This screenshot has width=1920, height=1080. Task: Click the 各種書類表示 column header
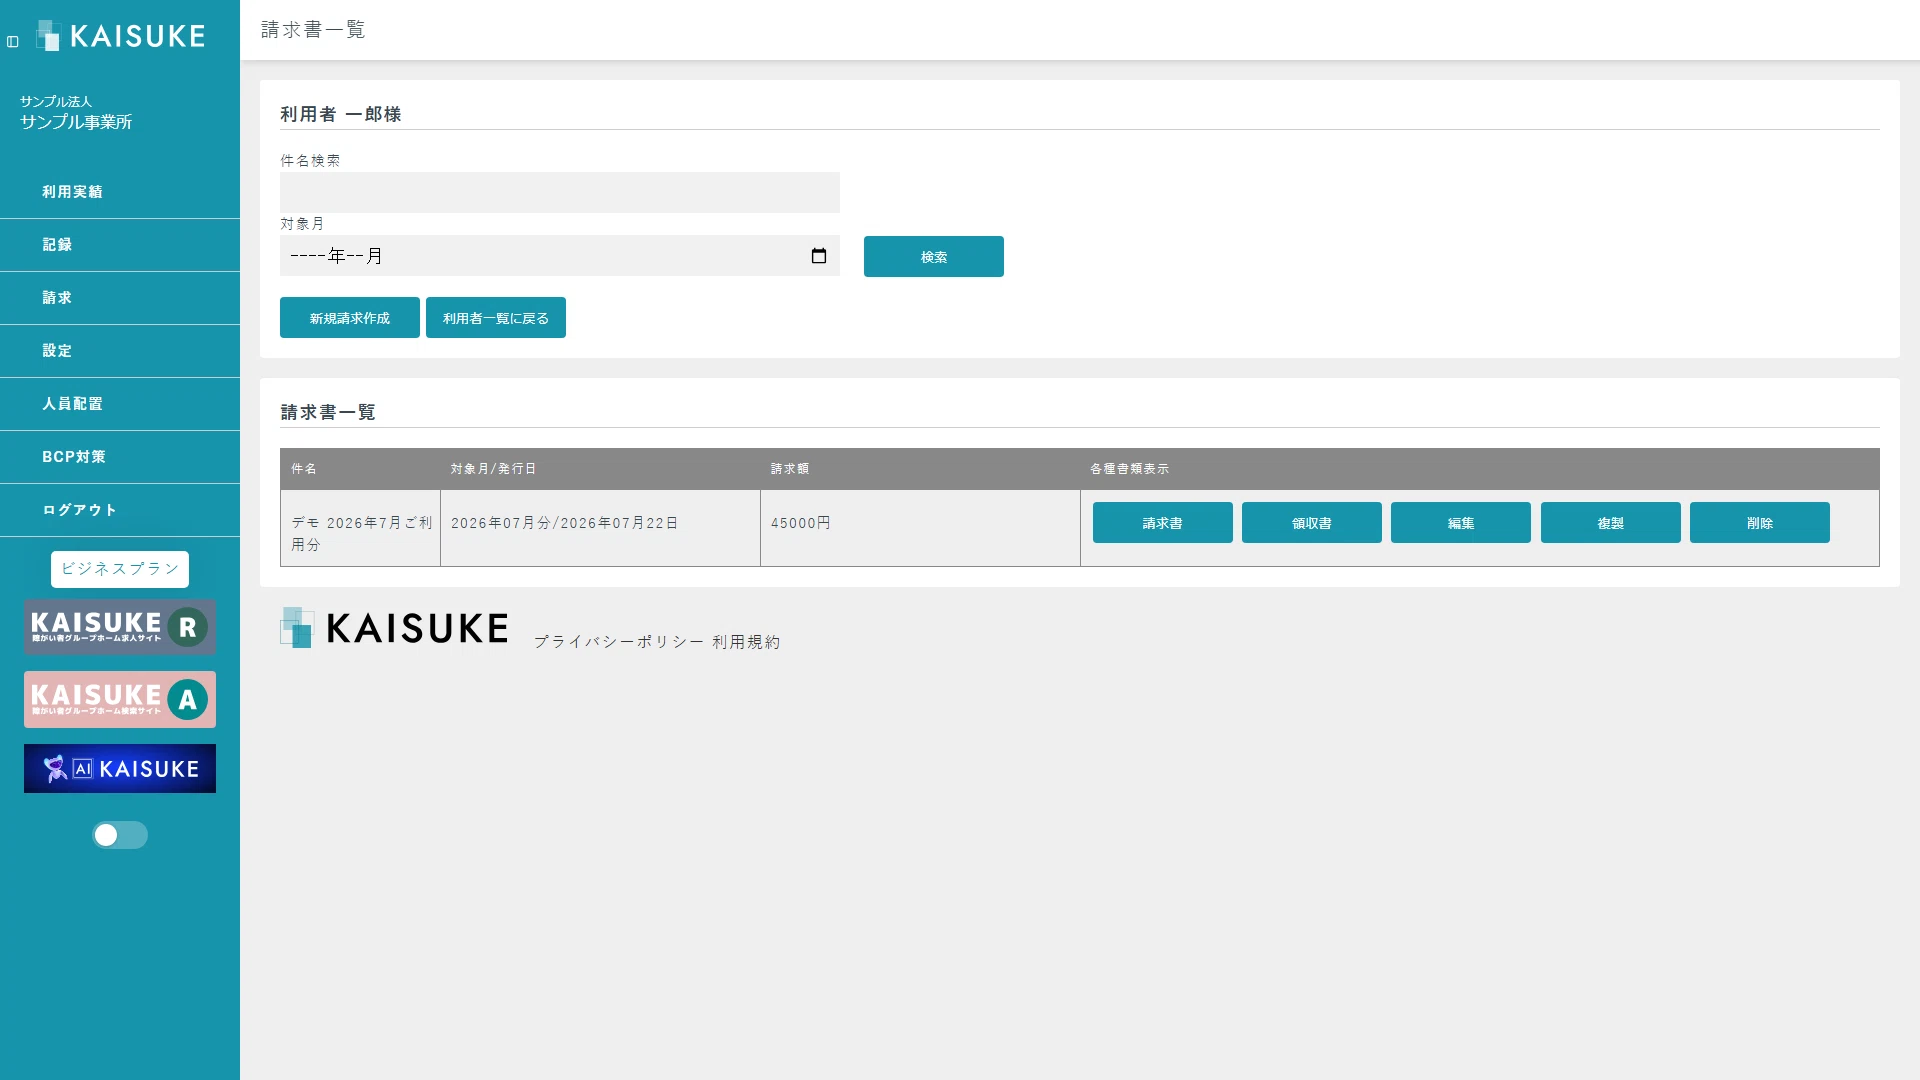click(x=1480, y=469)
